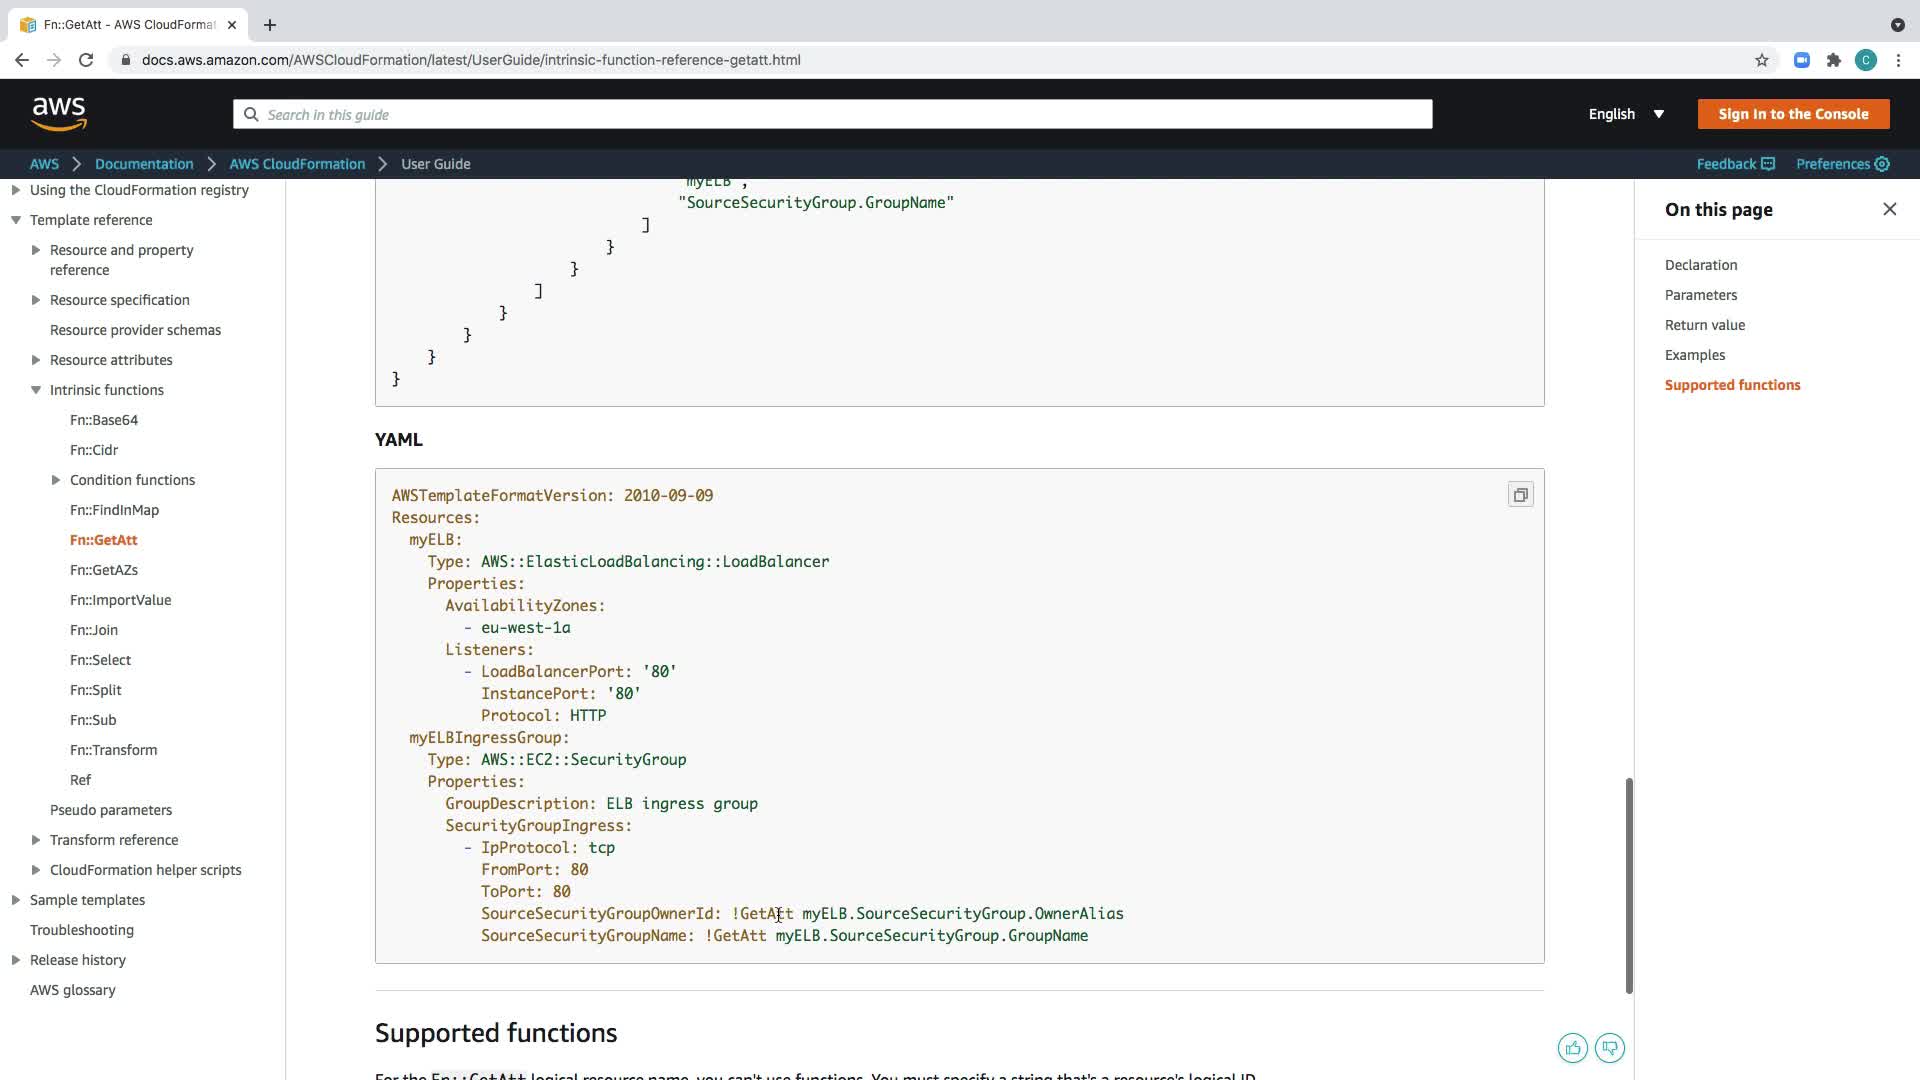This screenshot has height=1080, width=1920.
Task: Reload the current page
Action: tap(86, 60)
